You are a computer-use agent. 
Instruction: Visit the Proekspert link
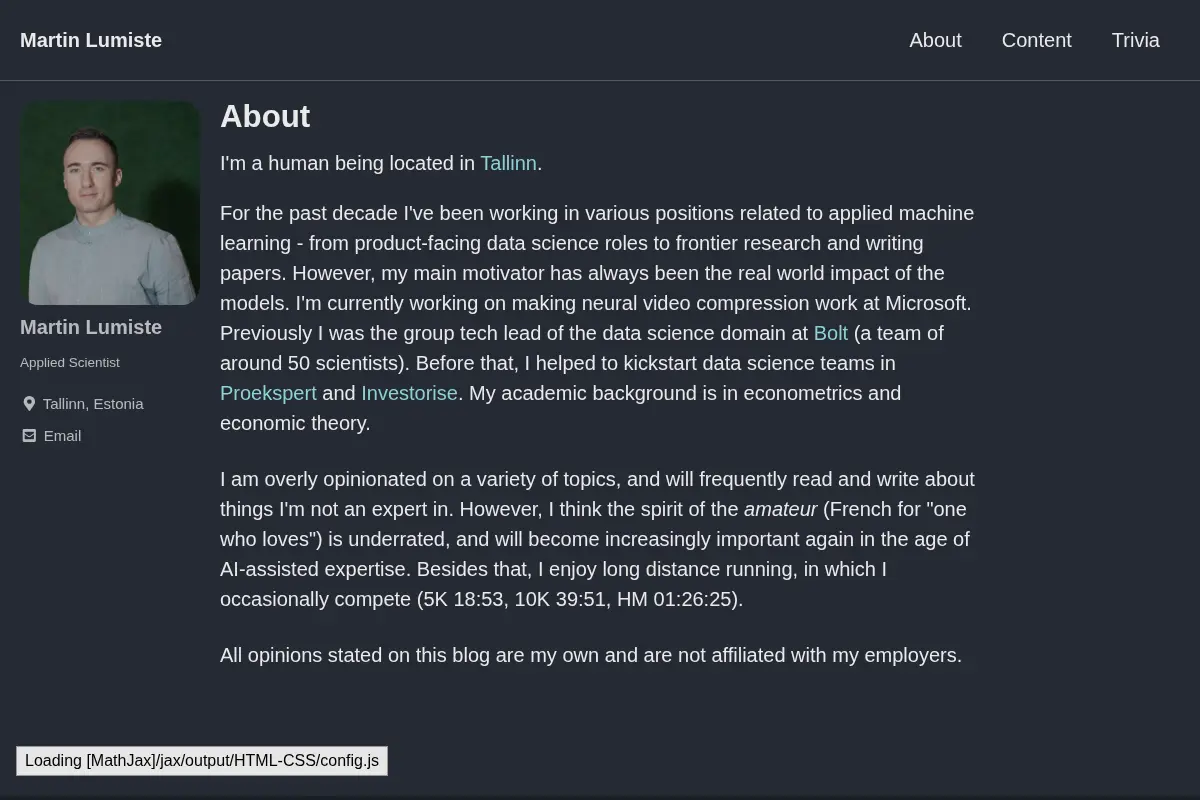pos(268,393)
